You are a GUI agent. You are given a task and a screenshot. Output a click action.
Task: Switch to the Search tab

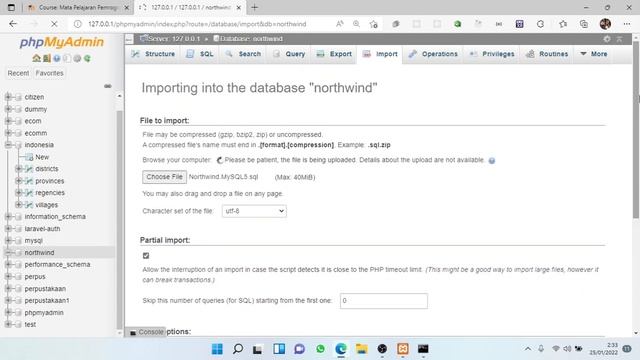point(243,54)
